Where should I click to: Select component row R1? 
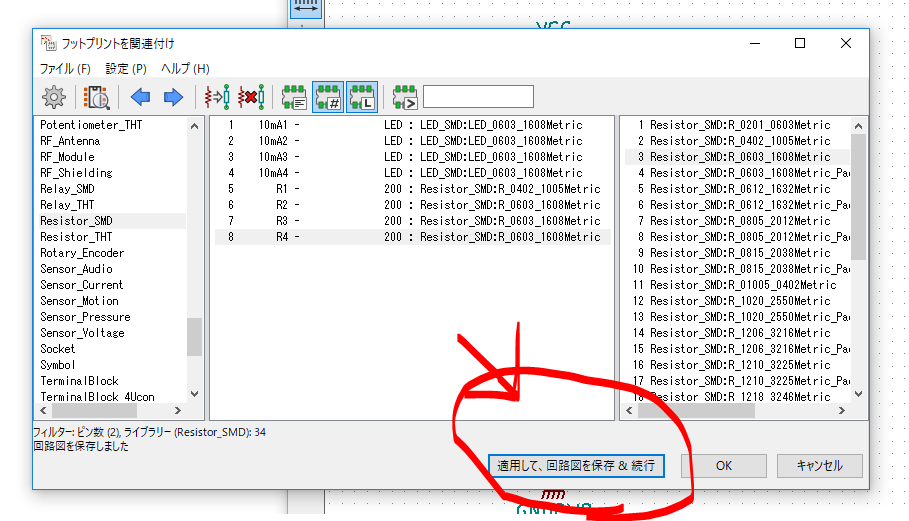point(412,189)
